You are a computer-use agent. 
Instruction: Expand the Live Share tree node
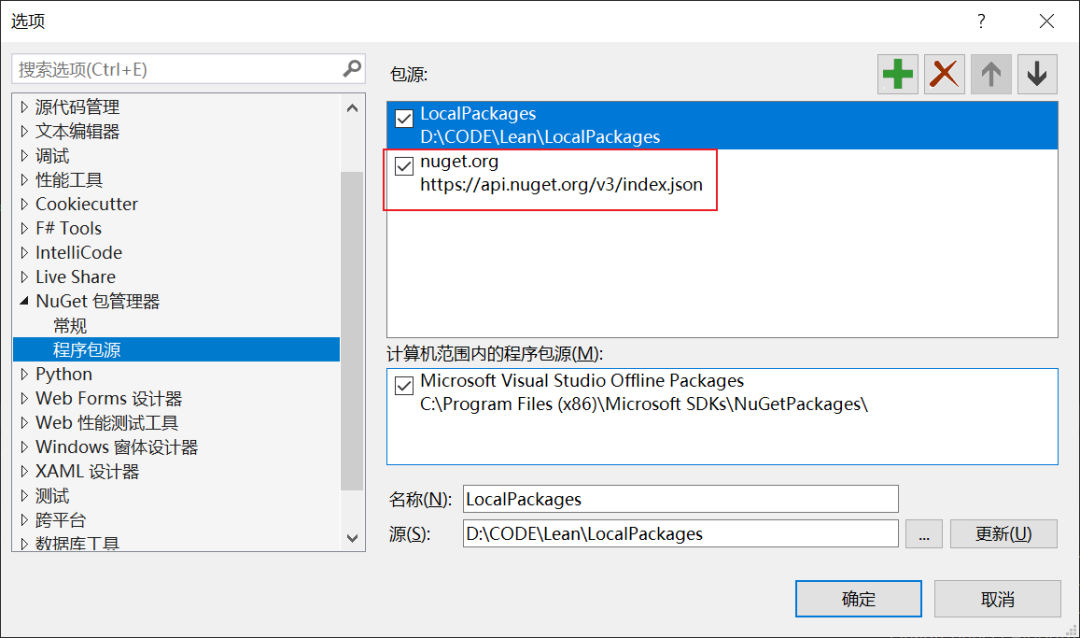coord(24,277)
